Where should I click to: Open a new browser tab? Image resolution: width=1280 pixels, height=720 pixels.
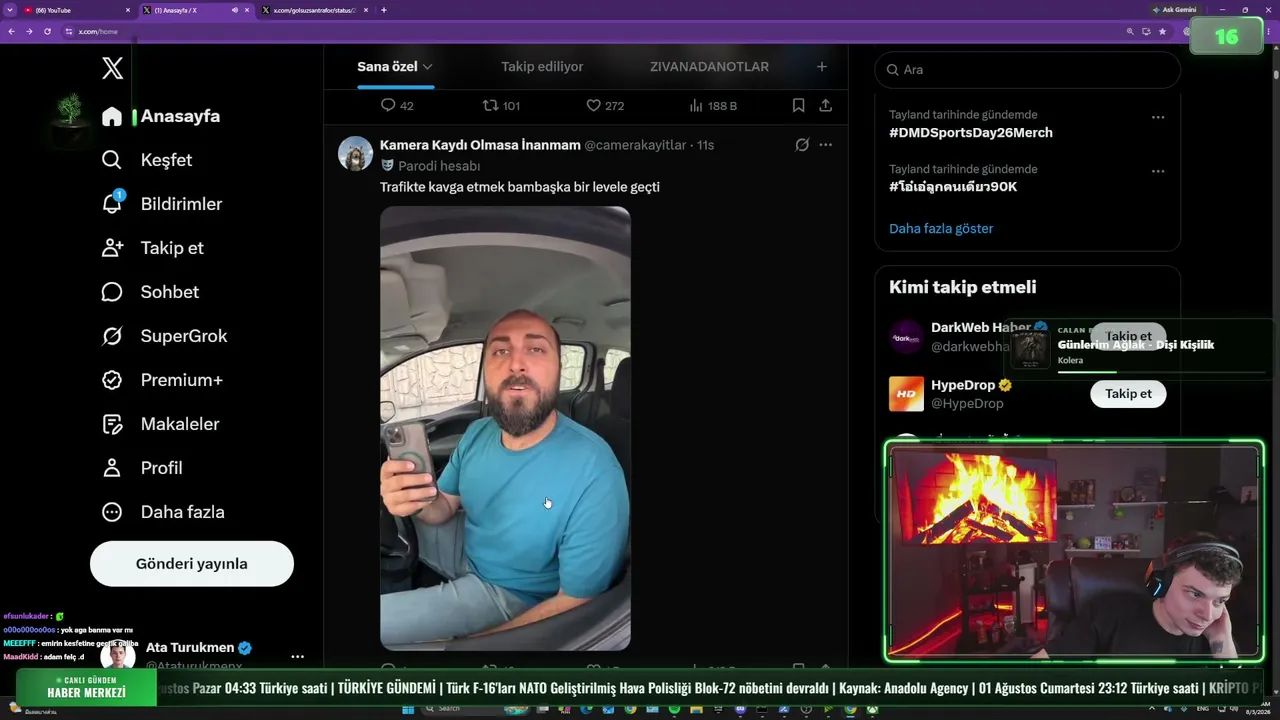384,10
